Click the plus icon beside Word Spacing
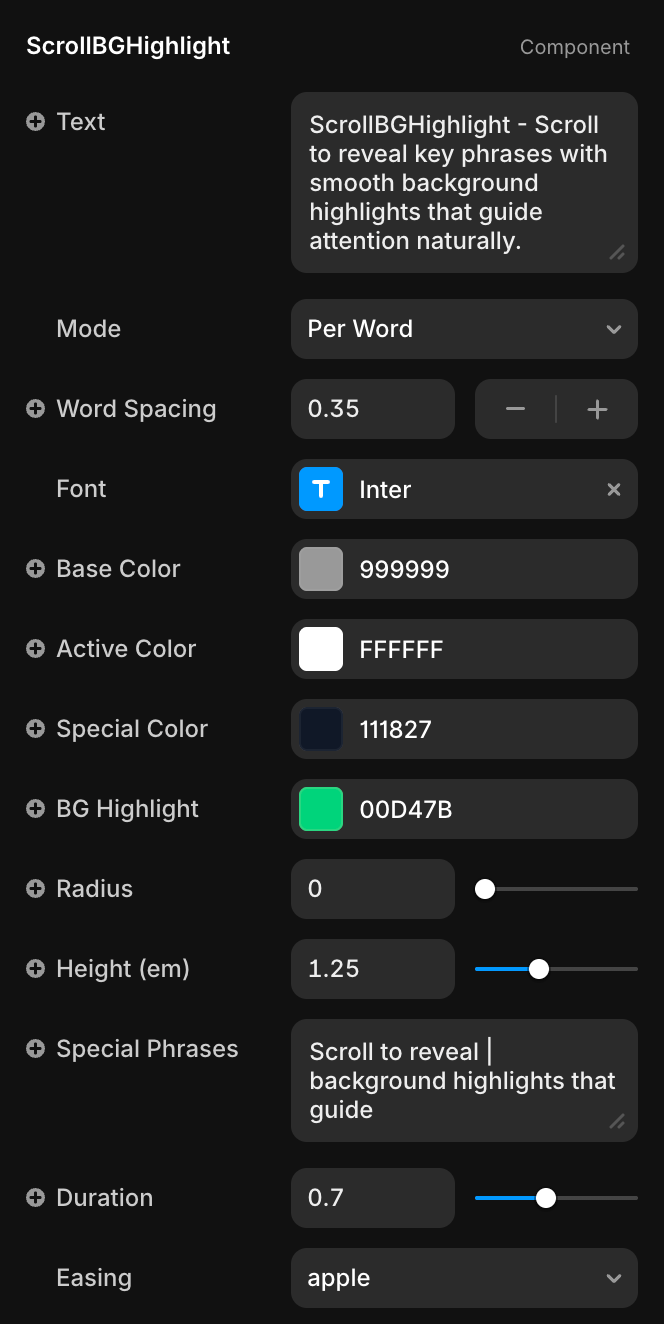This screenshot has height=1324, width=664. click(x=35, y=409)
